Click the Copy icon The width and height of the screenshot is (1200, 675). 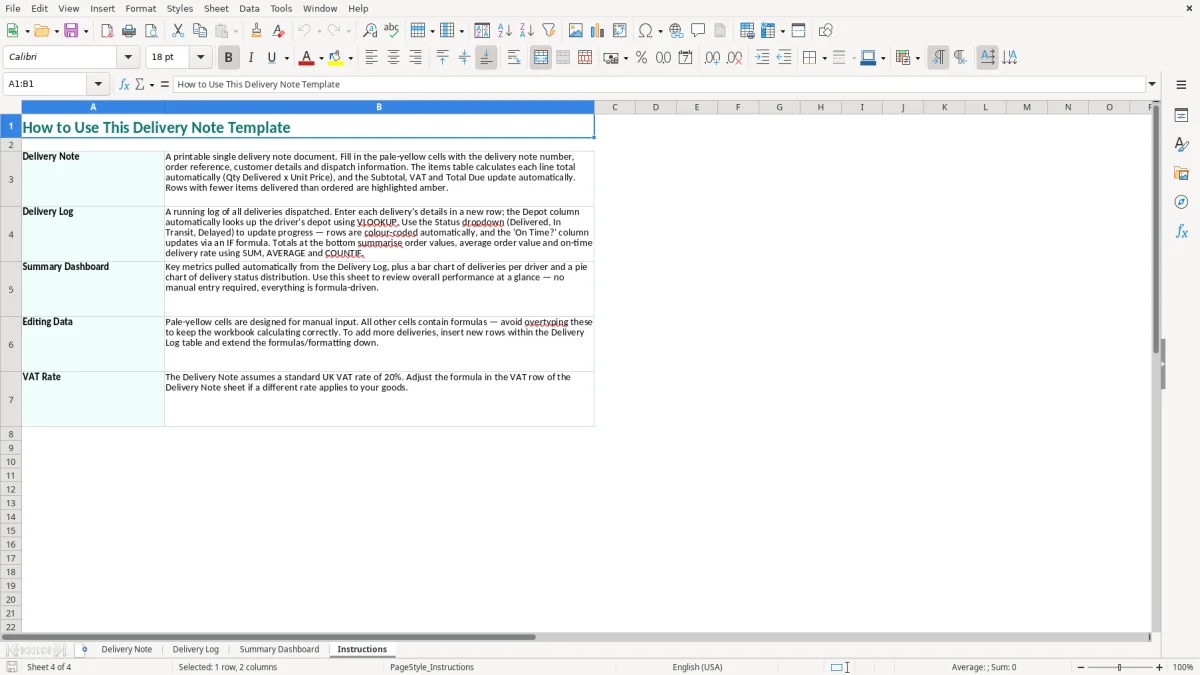point(200,31)
